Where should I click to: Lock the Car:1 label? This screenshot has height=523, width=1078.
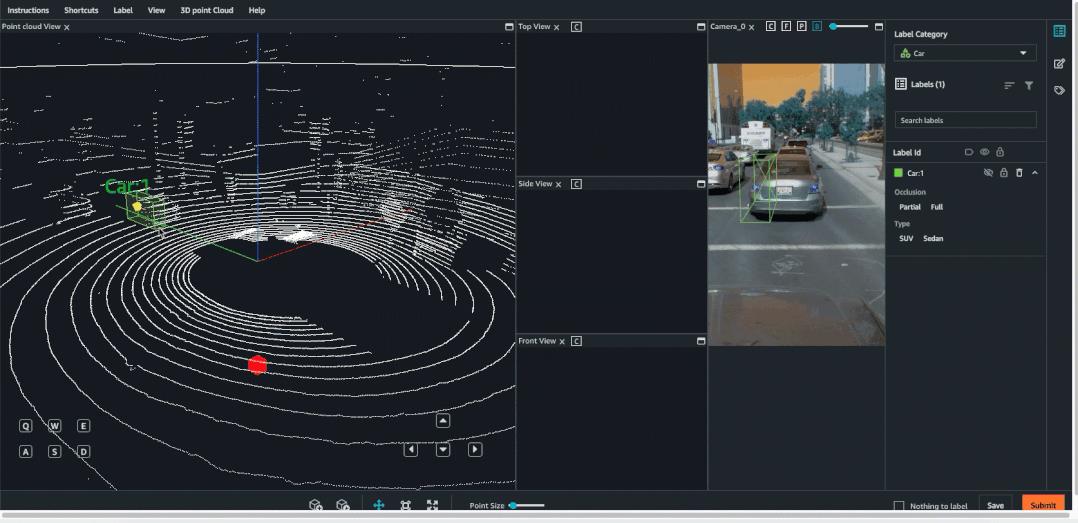pyautogui.click(x=1004, y=173)
